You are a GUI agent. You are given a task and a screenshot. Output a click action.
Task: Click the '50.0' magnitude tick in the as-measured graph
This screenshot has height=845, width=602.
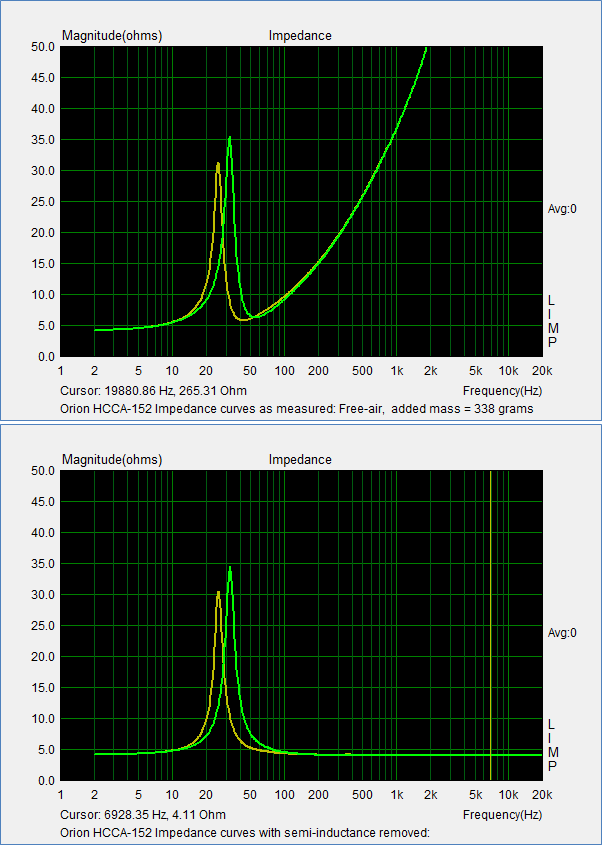pos(44,47)
